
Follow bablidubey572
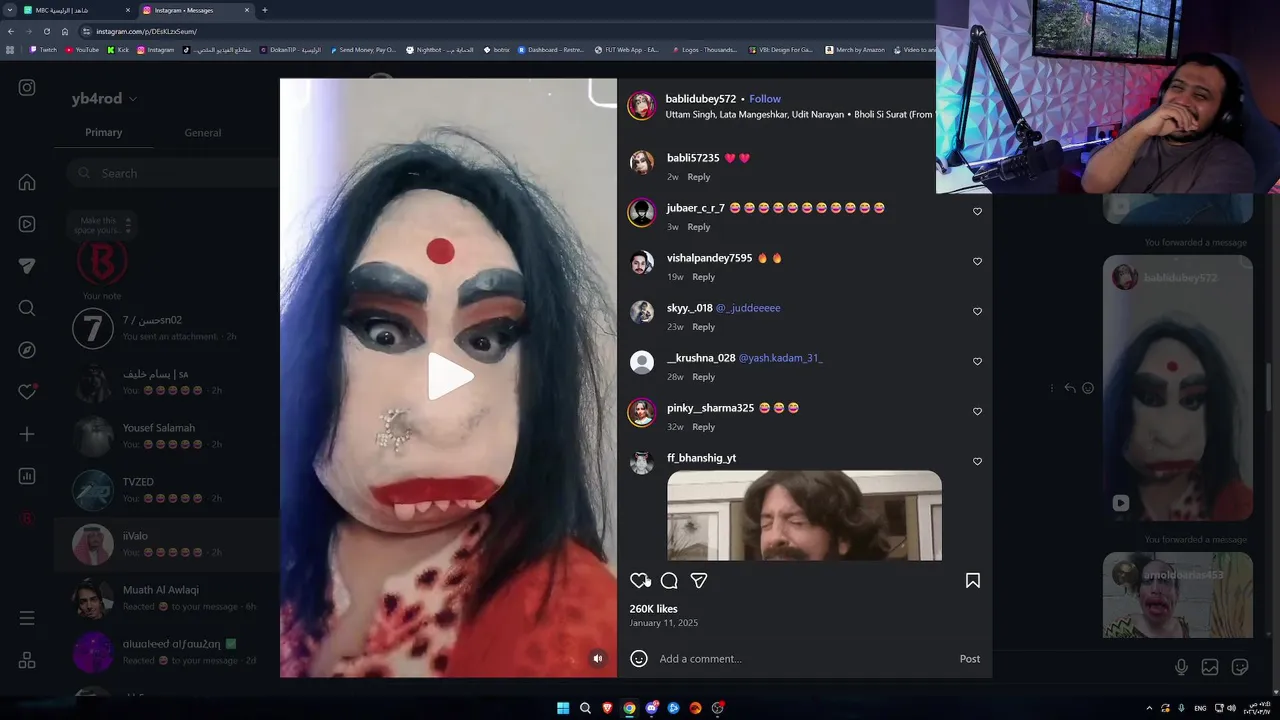[765, 99]
